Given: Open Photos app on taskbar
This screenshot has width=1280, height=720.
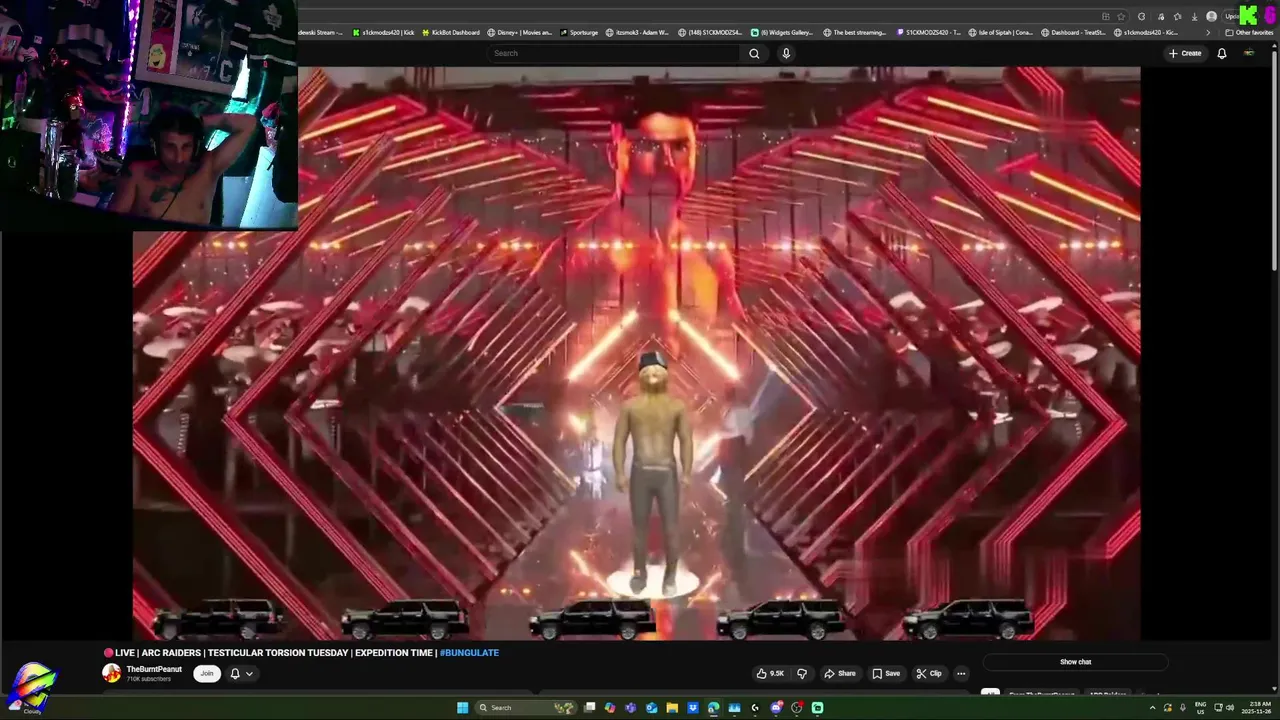Looking at the screenshot, I should [x=734, y=708].
